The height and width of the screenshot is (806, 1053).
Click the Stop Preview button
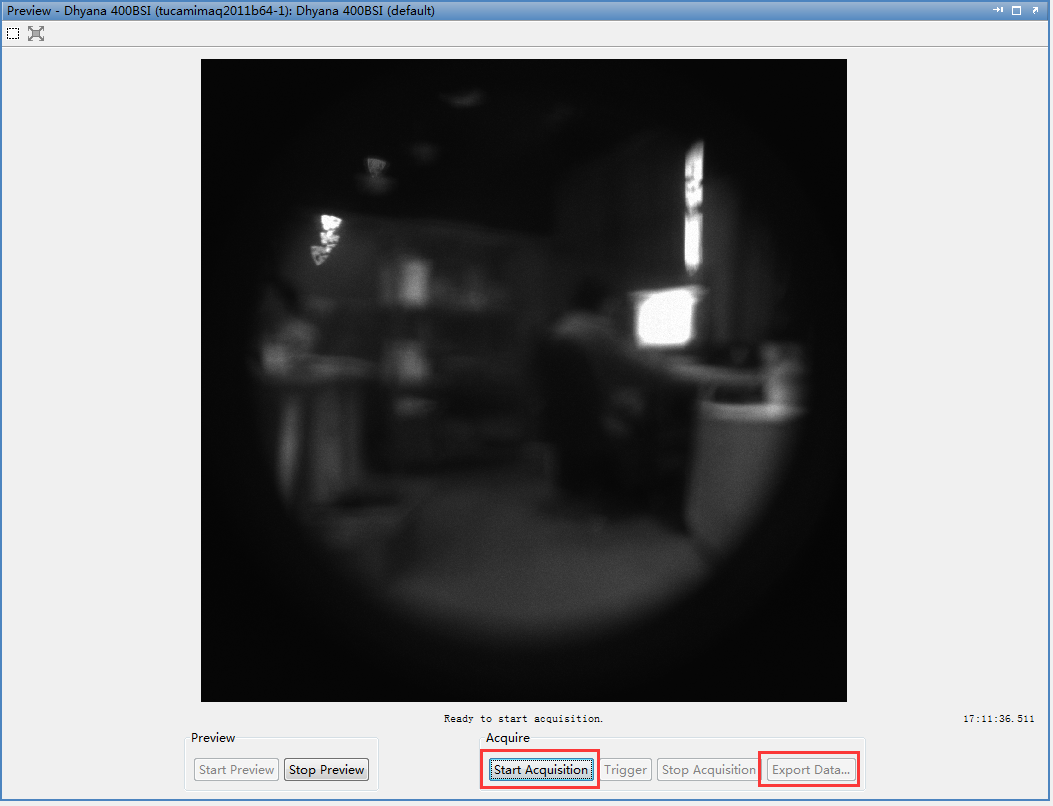pyautogui.click(x=326, y=770)
